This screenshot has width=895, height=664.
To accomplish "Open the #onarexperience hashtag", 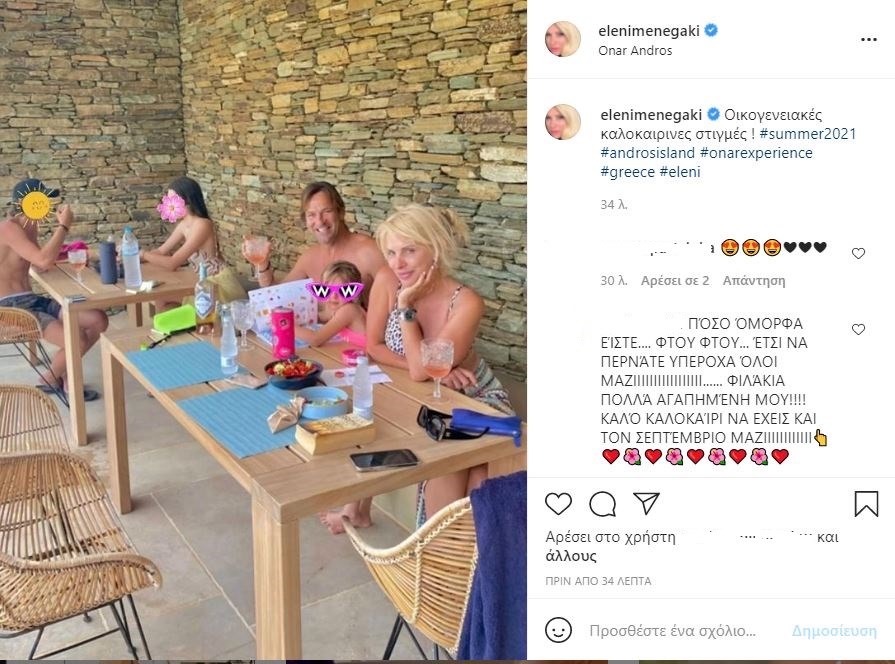I will pyautogui.click(x=756, y=153).
